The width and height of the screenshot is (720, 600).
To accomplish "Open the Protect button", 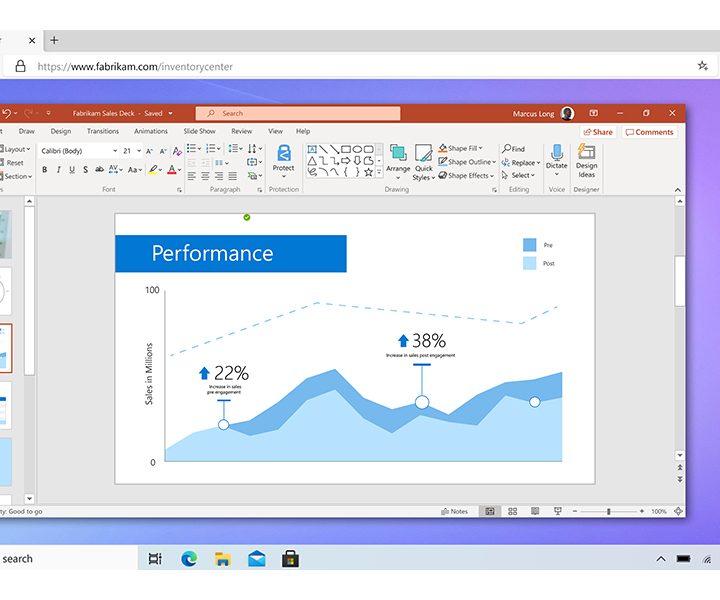I will click(283, 161).
